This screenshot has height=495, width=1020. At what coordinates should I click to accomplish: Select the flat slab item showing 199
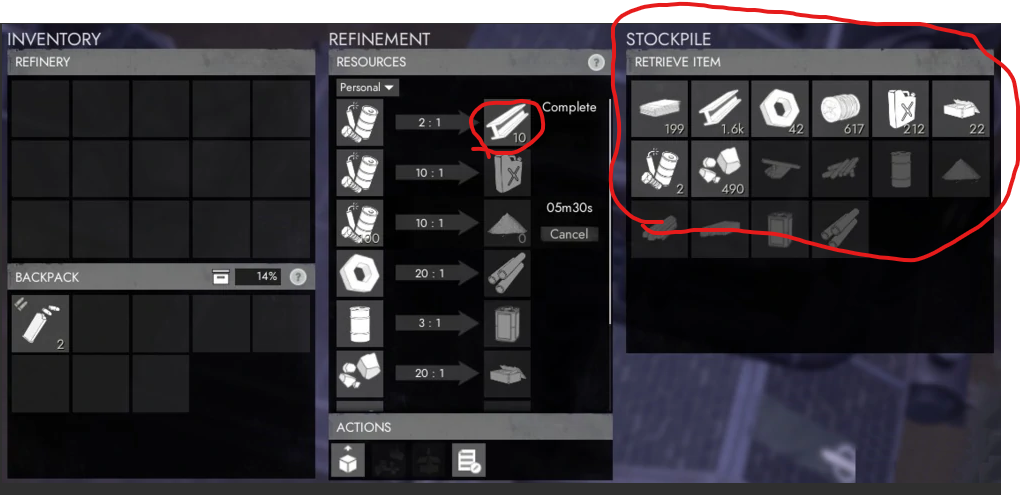(660, 109)
